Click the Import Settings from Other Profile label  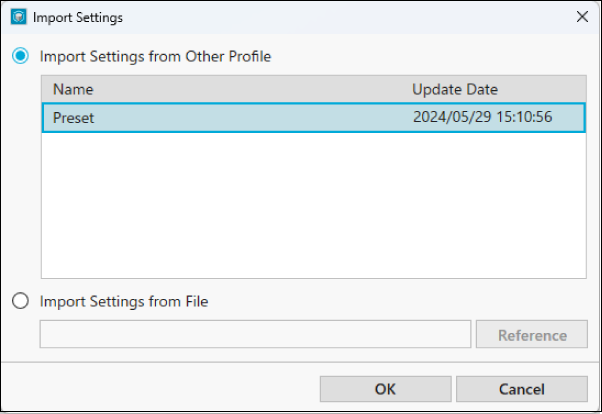point(155,56)
